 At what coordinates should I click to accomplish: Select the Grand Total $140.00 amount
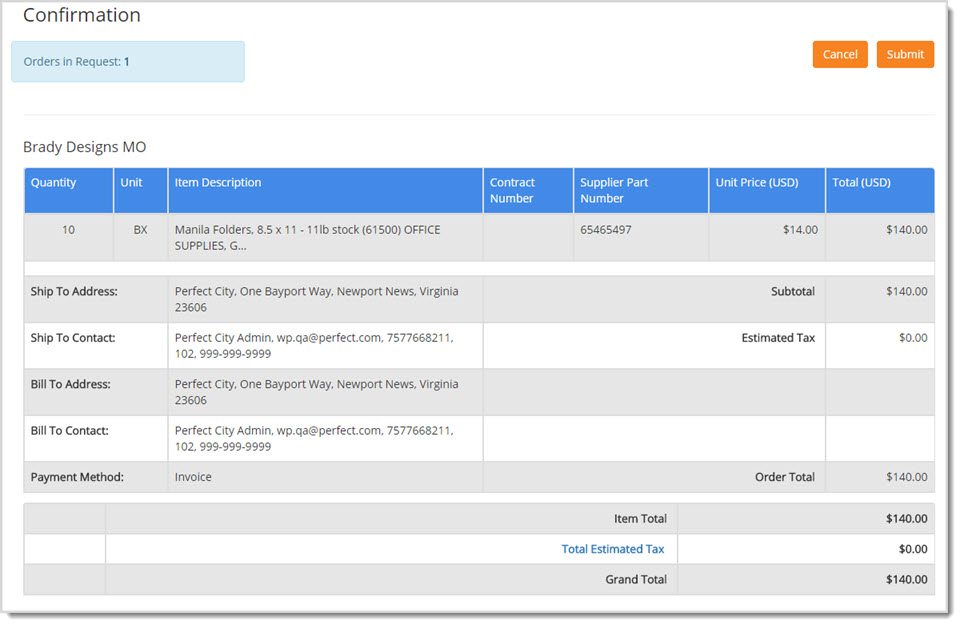[906, 580]
